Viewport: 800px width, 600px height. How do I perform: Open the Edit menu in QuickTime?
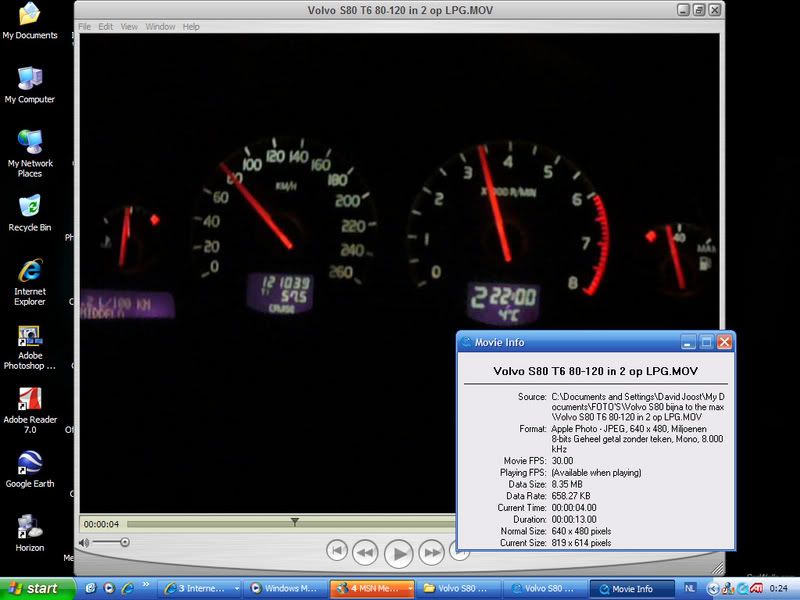click(106, 27)
